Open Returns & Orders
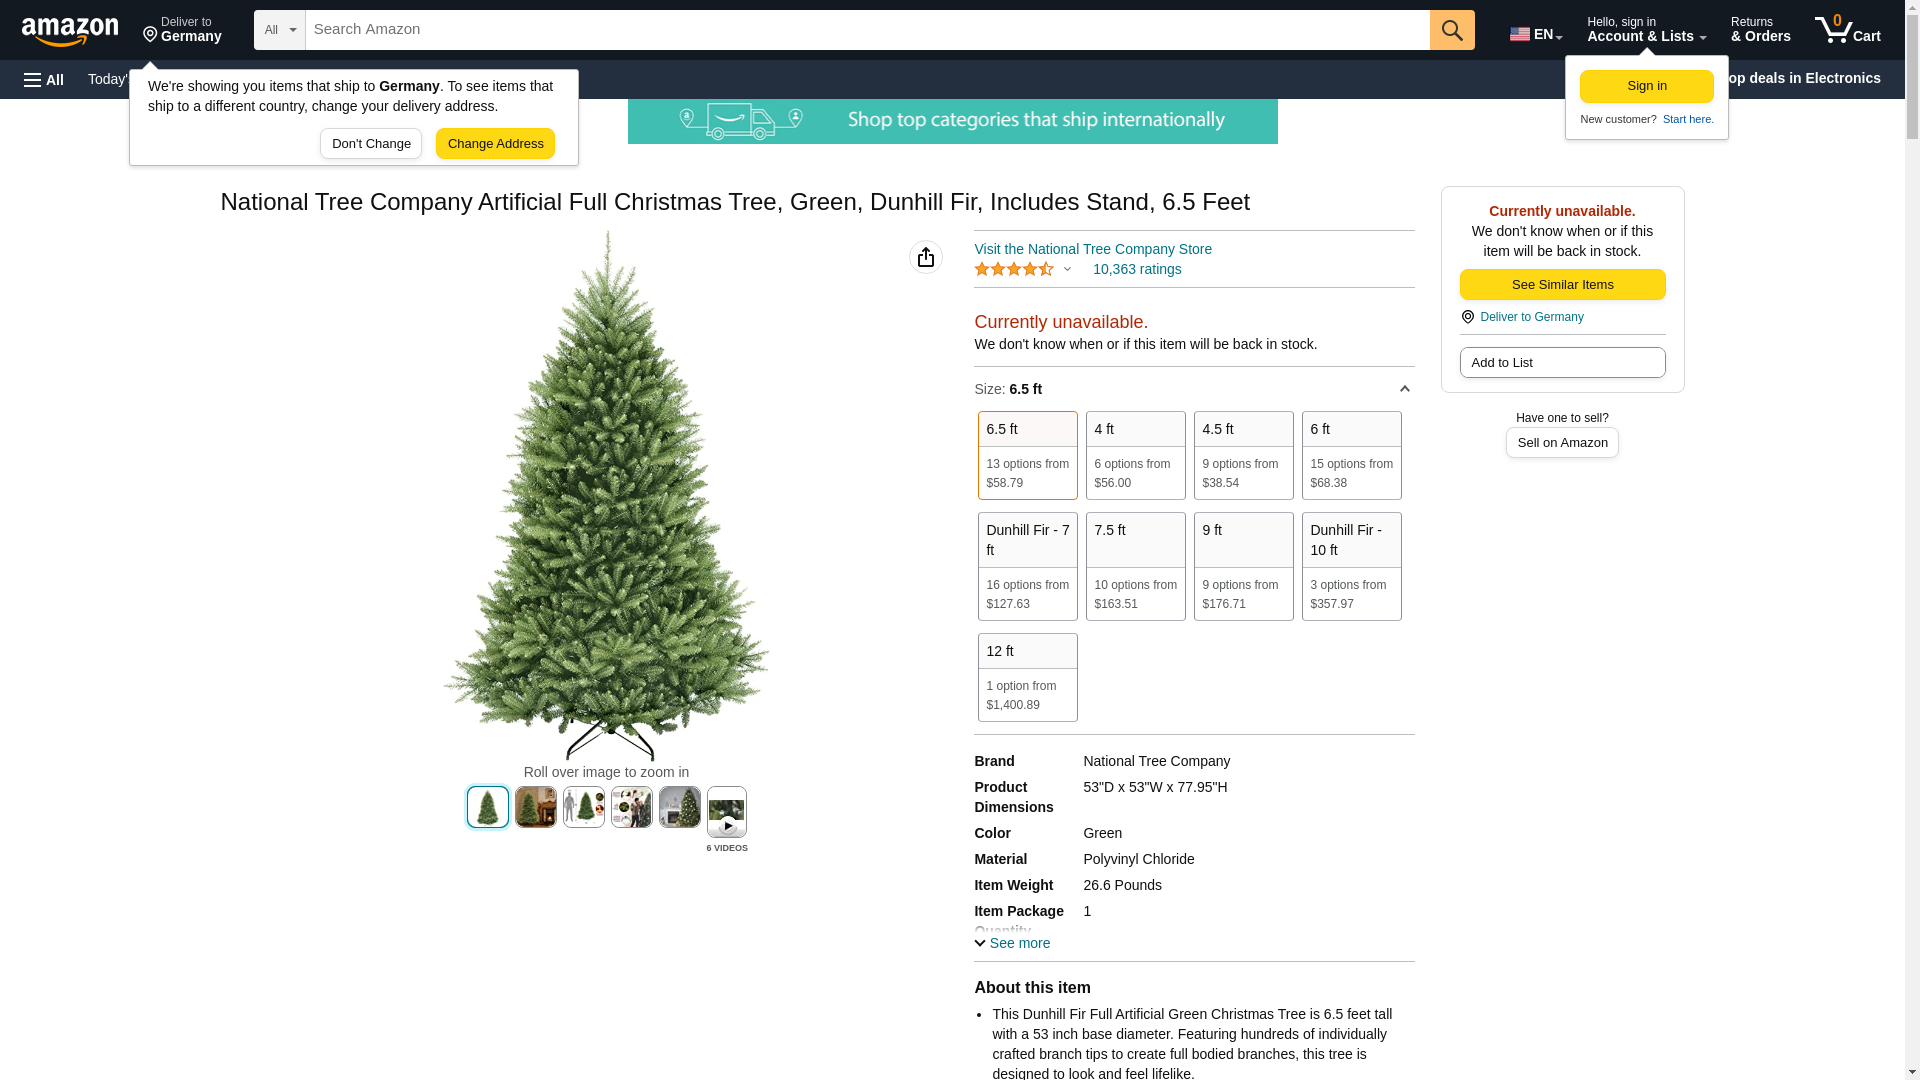The image size is (1920, 1080). point(1761,30)
